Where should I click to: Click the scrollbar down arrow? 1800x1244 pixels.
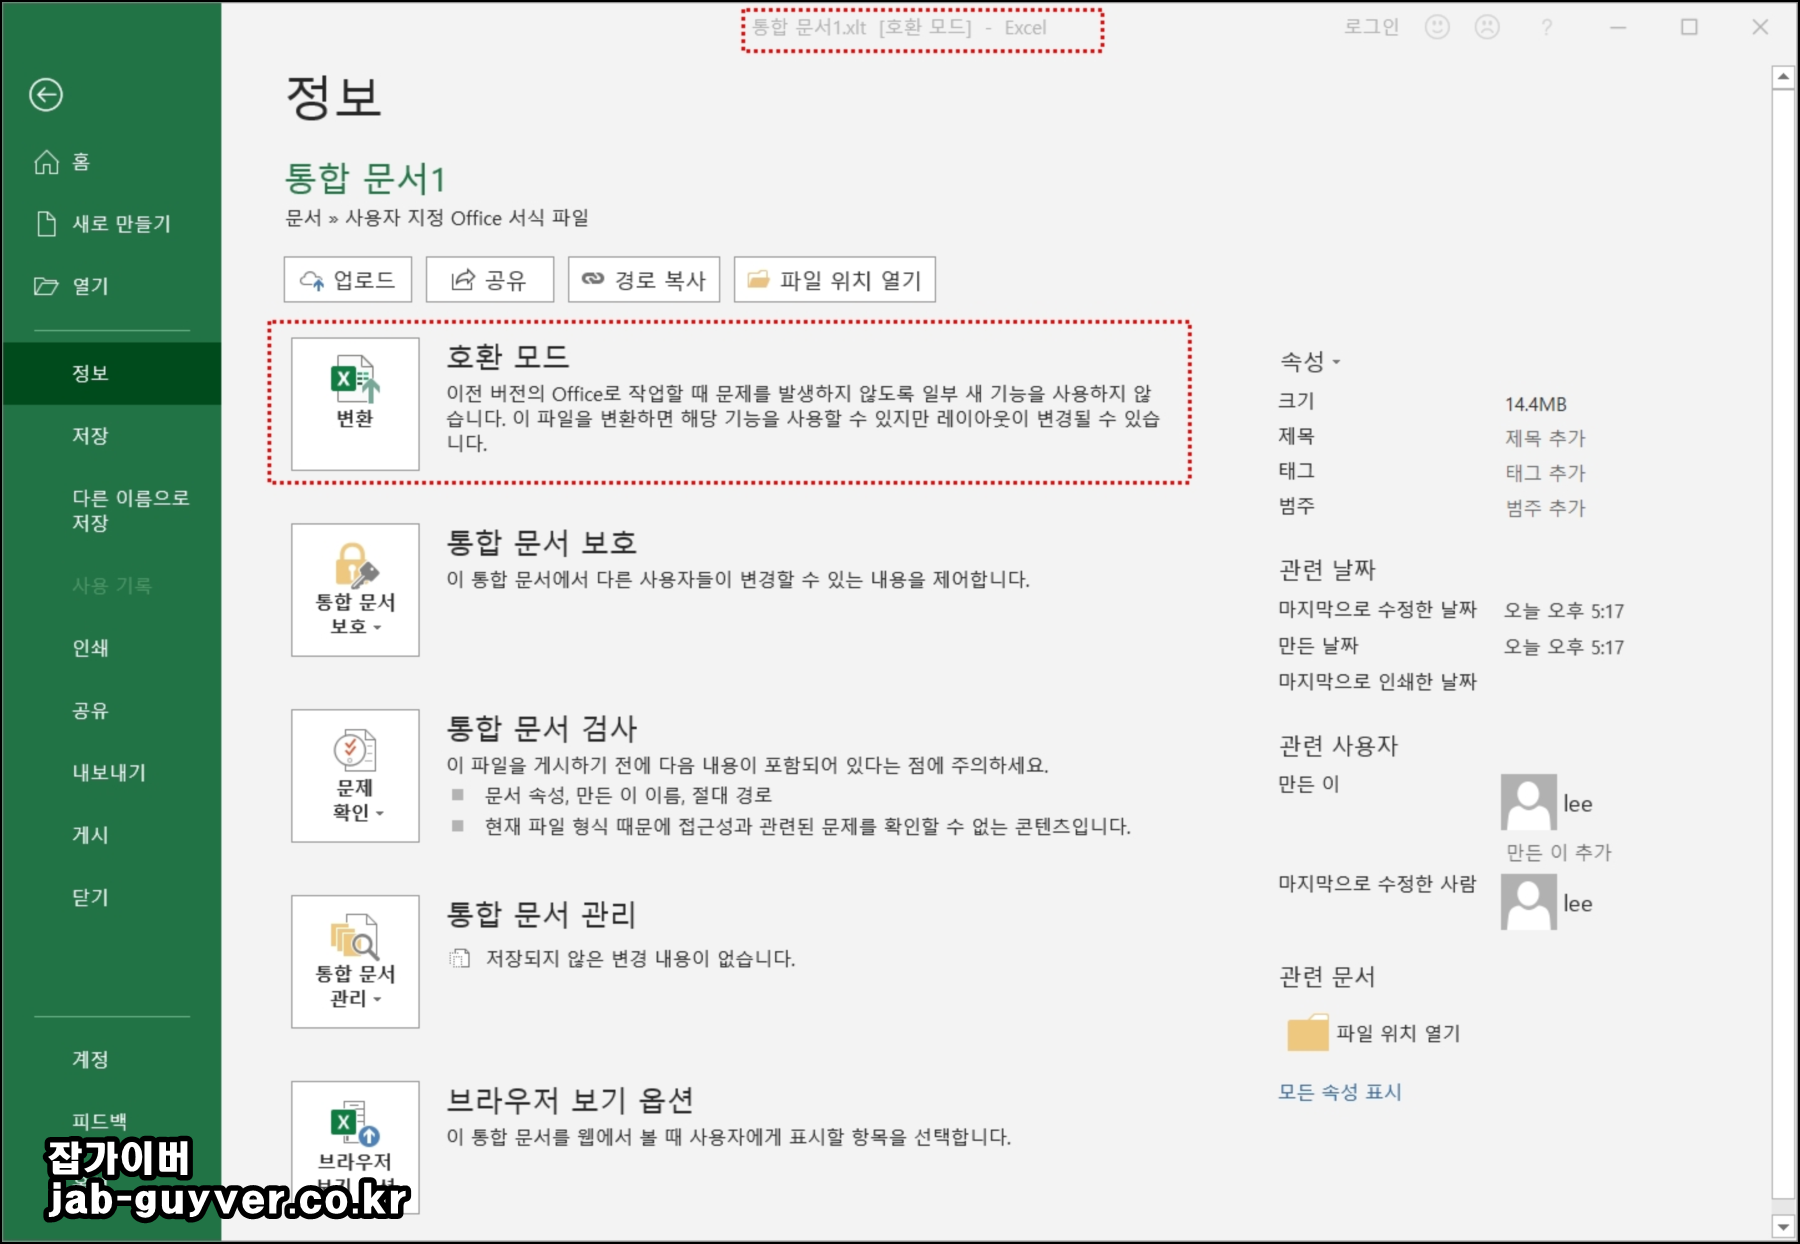1783,1225
